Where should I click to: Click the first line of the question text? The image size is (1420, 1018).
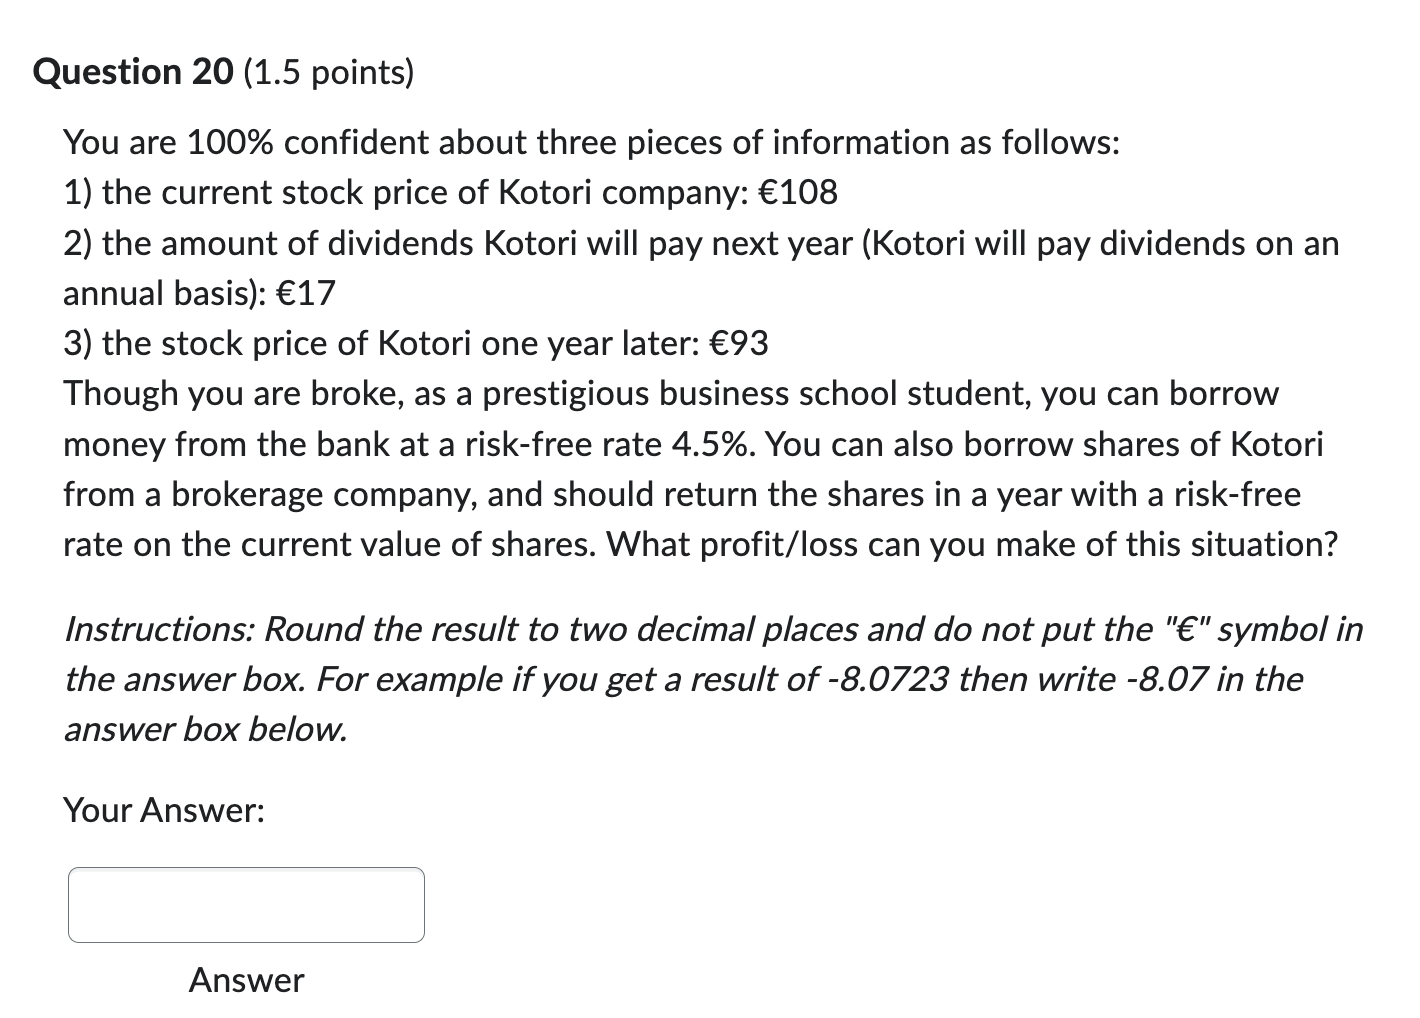click(590, 141)
